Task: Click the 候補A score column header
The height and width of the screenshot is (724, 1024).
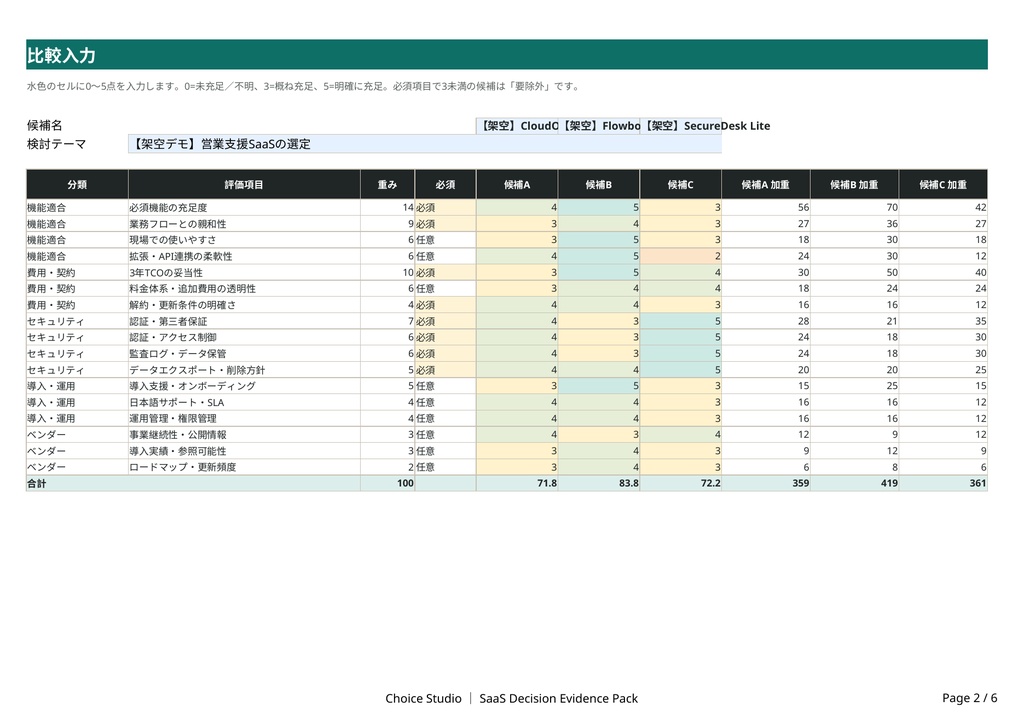Action: pos(517,185)
